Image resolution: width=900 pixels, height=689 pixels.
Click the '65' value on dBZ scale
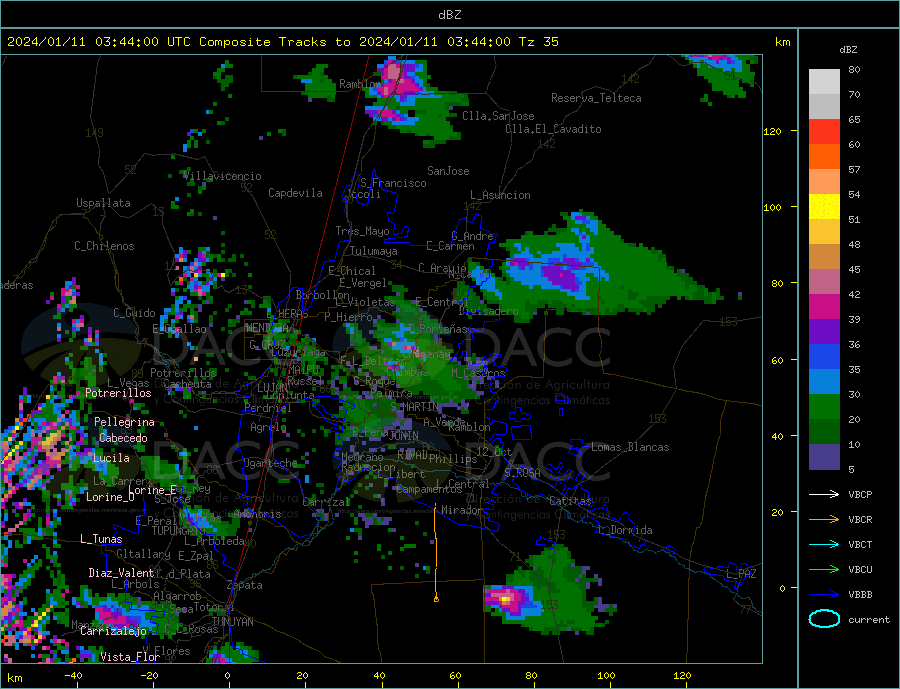pos(854,119)
